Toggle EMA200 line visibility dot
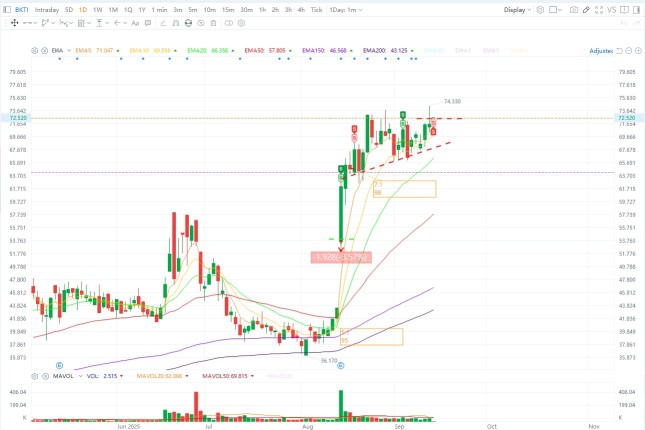Image resolution: width=645 pixels, height=430 pixels. (x=413, y=51)
